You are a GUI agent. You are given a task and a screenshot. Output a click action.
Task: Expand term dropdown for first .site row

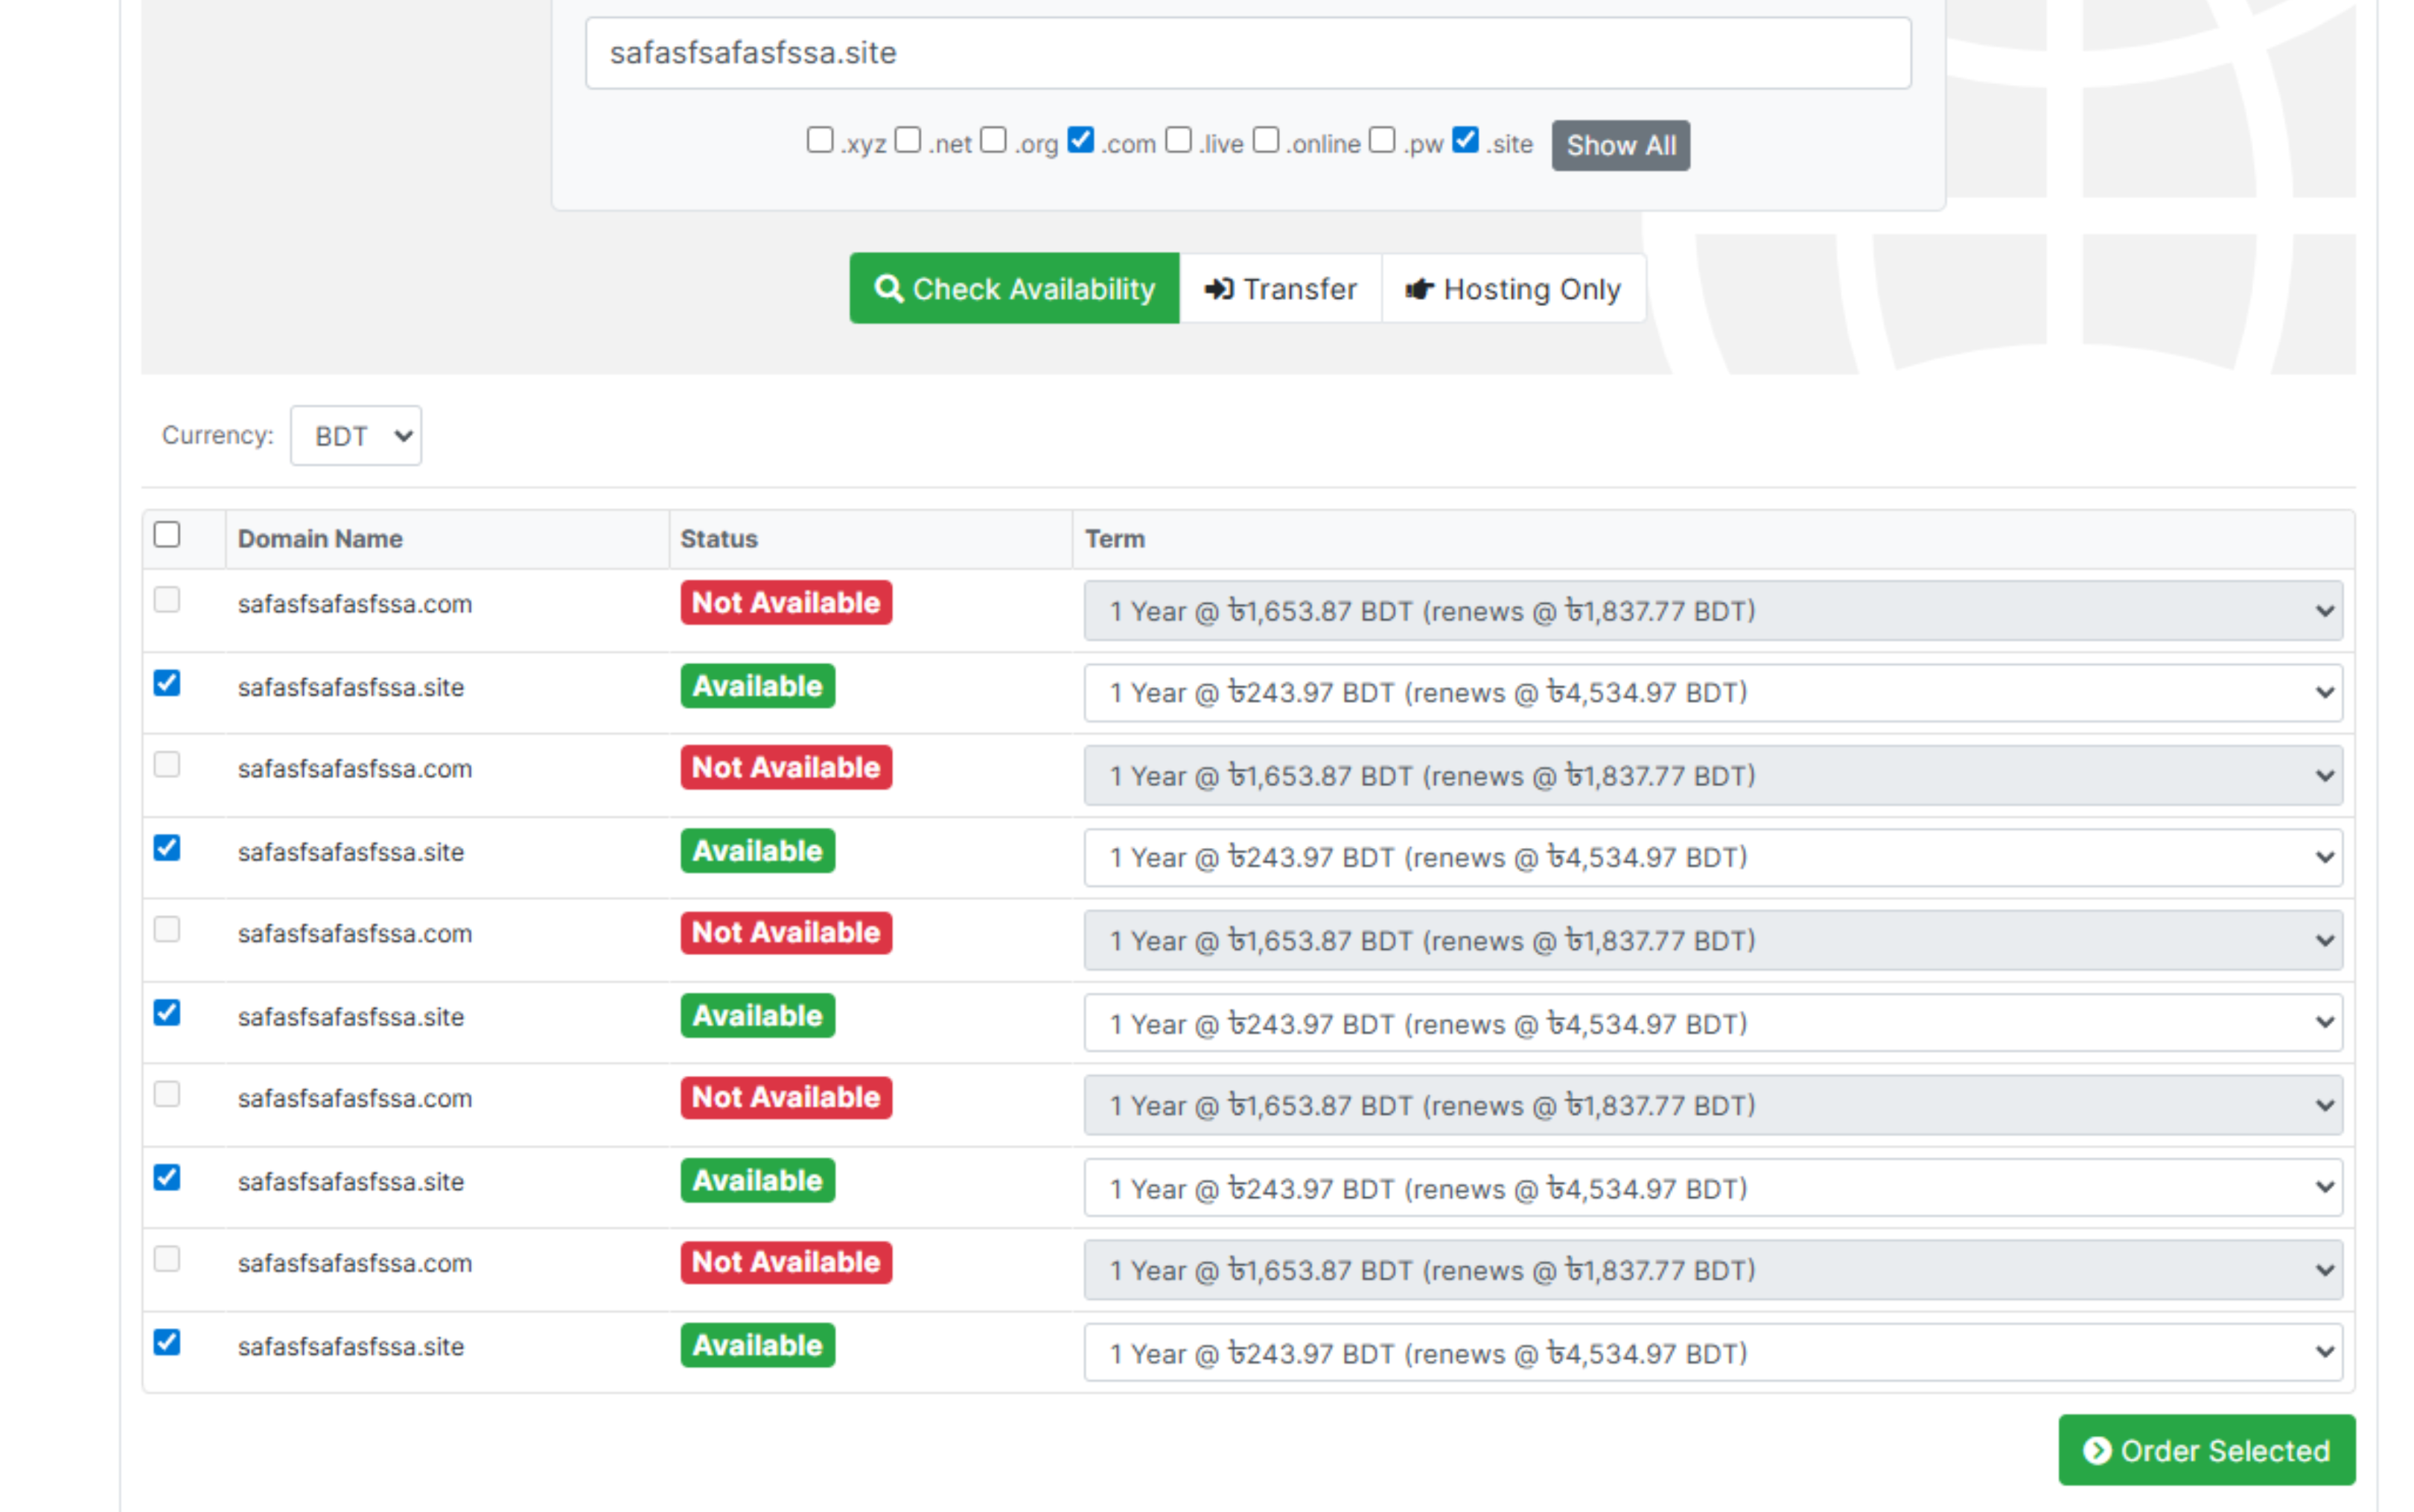pos(1711,693)
